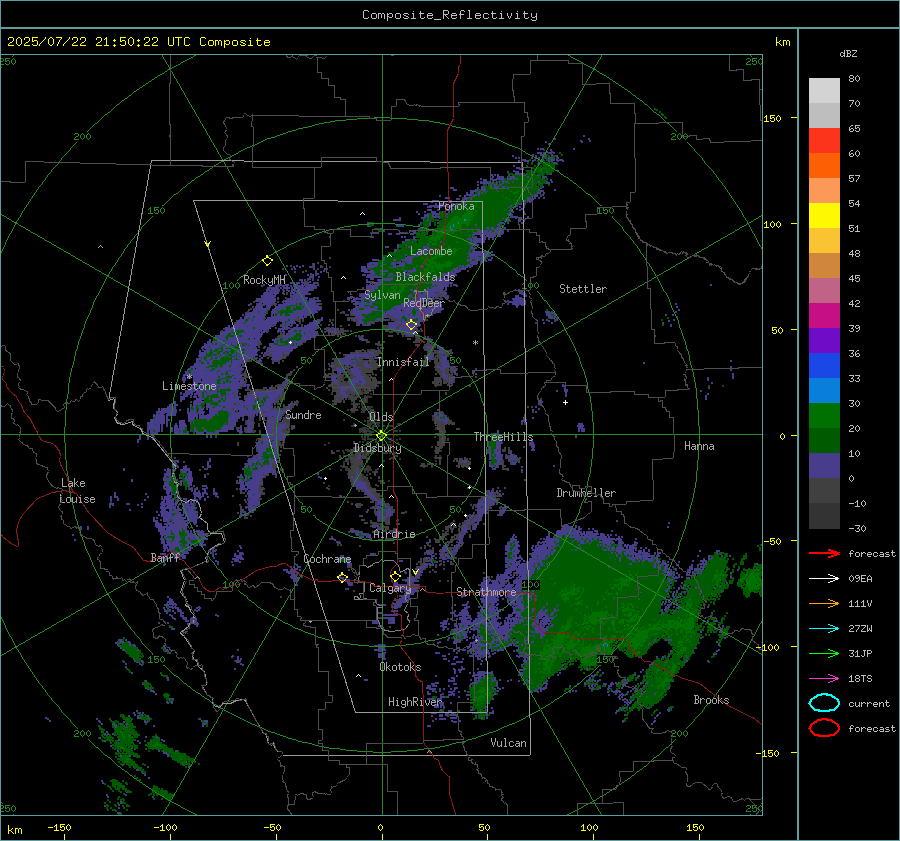Click the Blackfalds city label

tap(425, 277)
